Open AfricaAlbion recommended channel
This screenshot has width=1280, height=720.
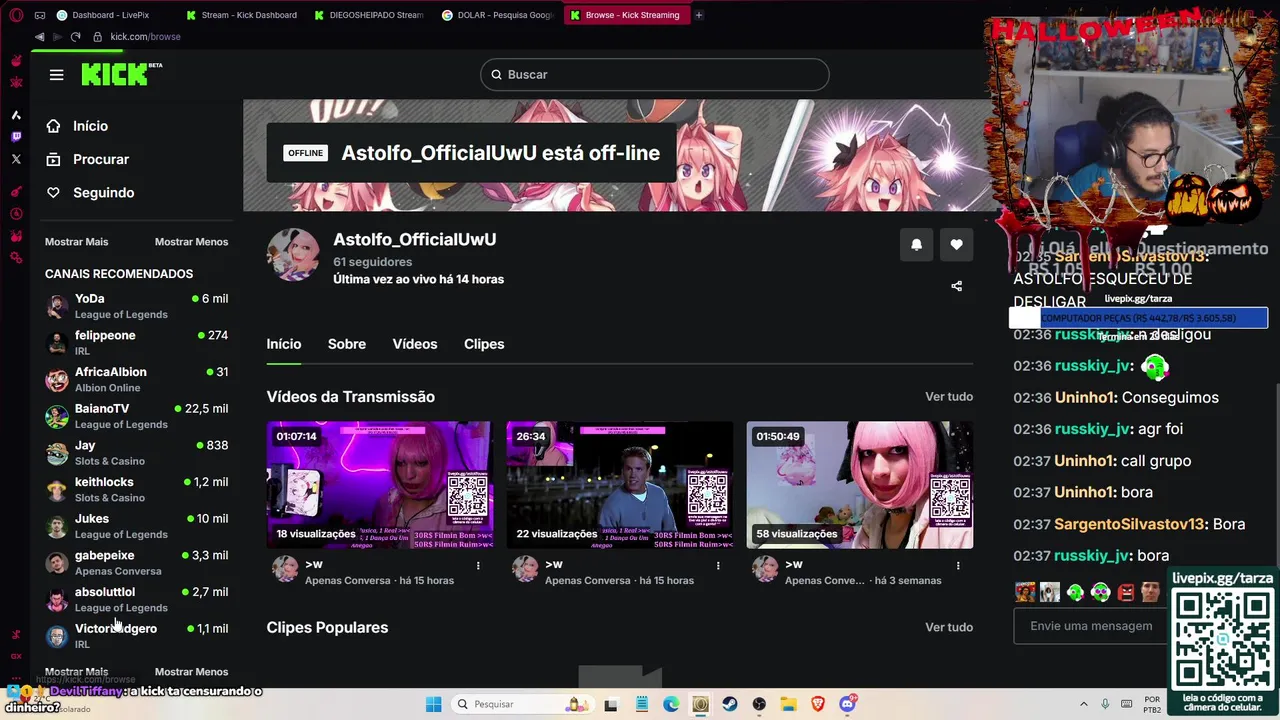tap(137, 379)
